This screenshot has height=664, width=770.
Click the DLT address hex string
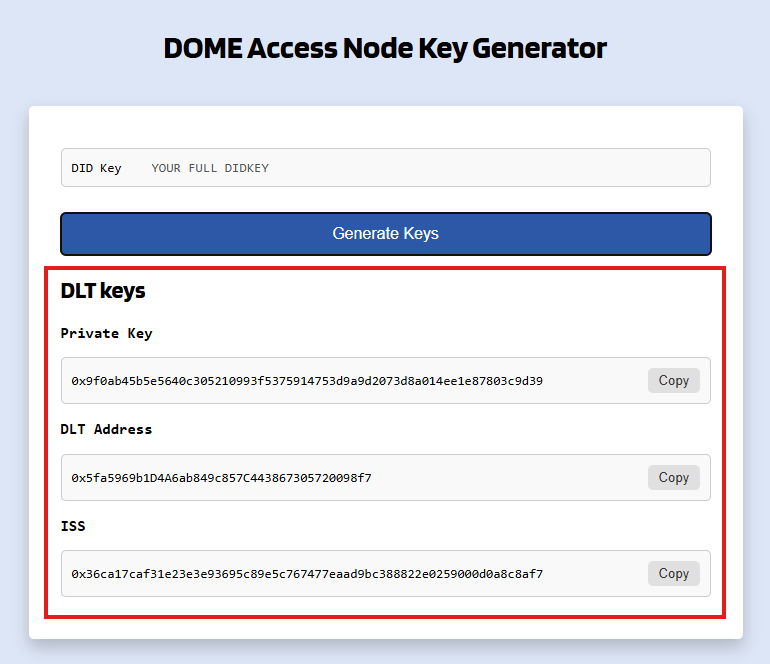[221, 478]
